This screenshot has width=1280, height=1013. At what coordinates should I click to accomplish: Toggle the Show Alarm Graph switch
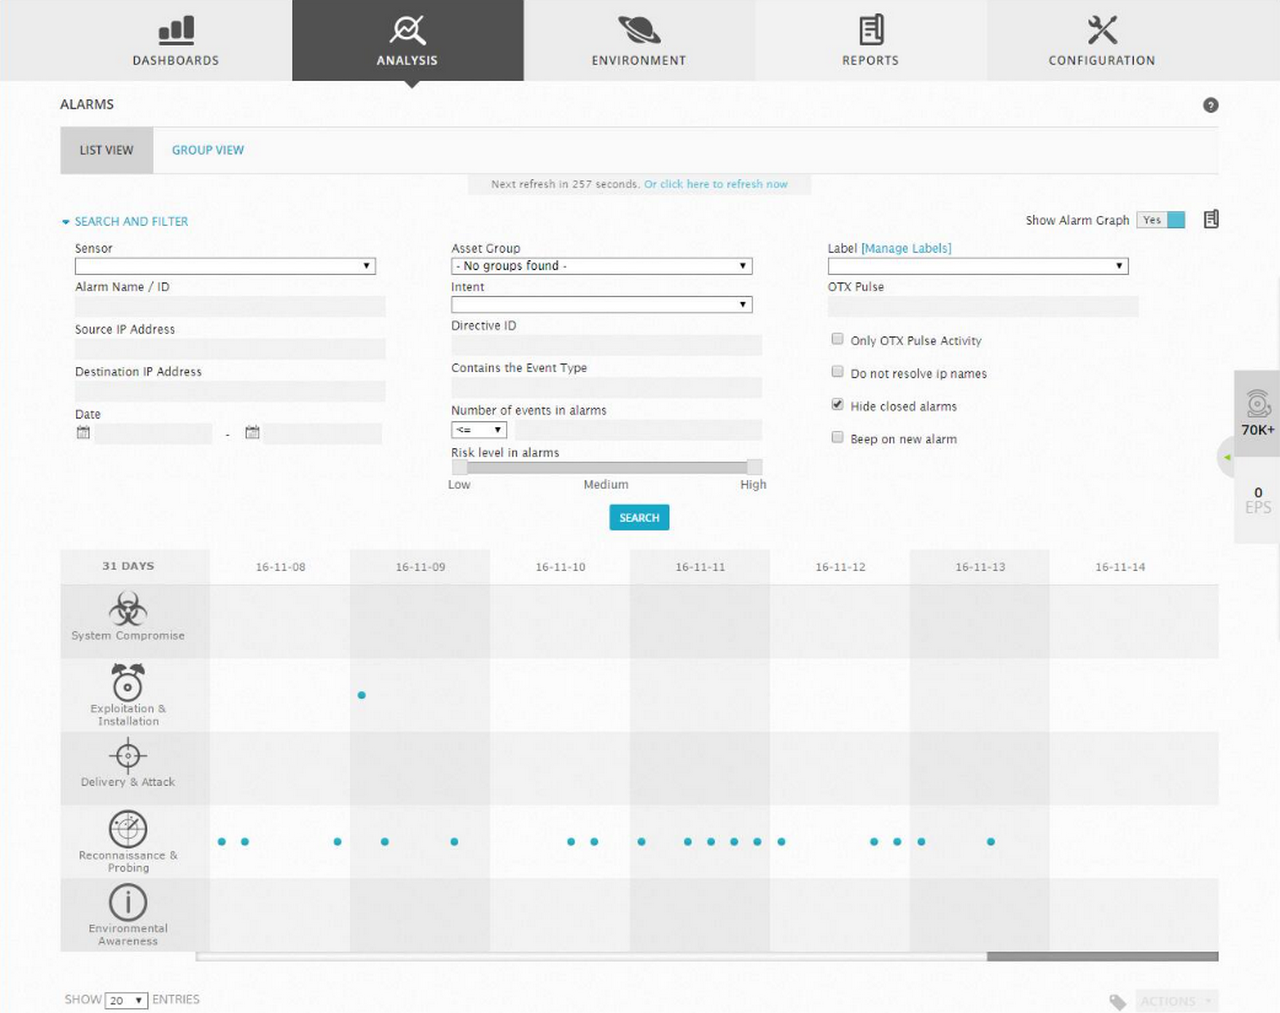pos(1161,220)
